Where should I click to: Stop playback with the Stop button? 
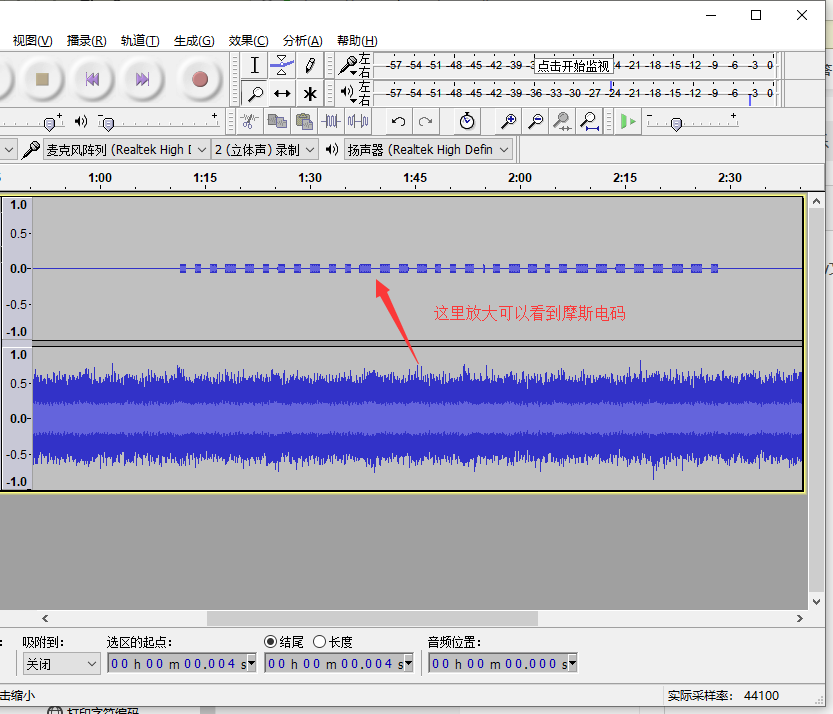[42, 80]
